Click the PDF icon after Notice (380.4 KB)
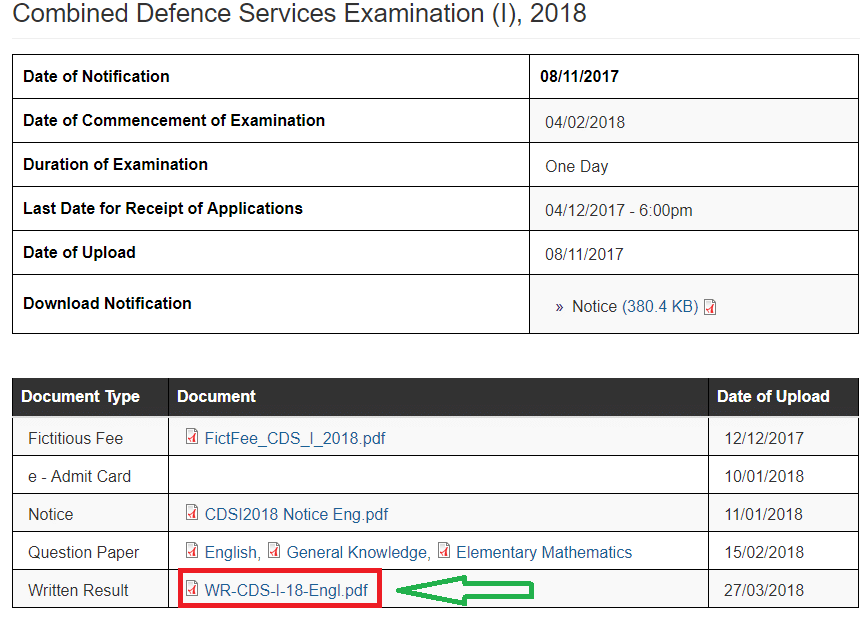 click(x=710, y=308)
